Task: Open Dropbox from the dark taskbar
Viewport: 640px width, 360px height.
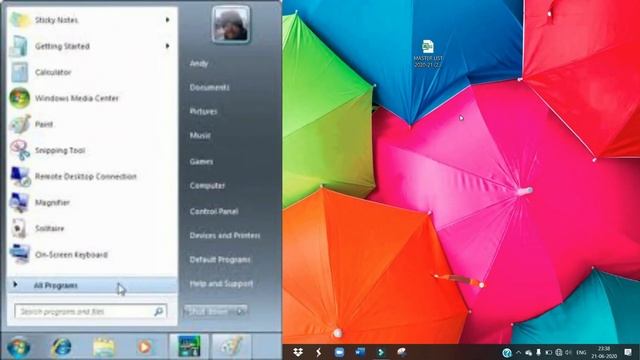Action: click(x=298, y=352)
